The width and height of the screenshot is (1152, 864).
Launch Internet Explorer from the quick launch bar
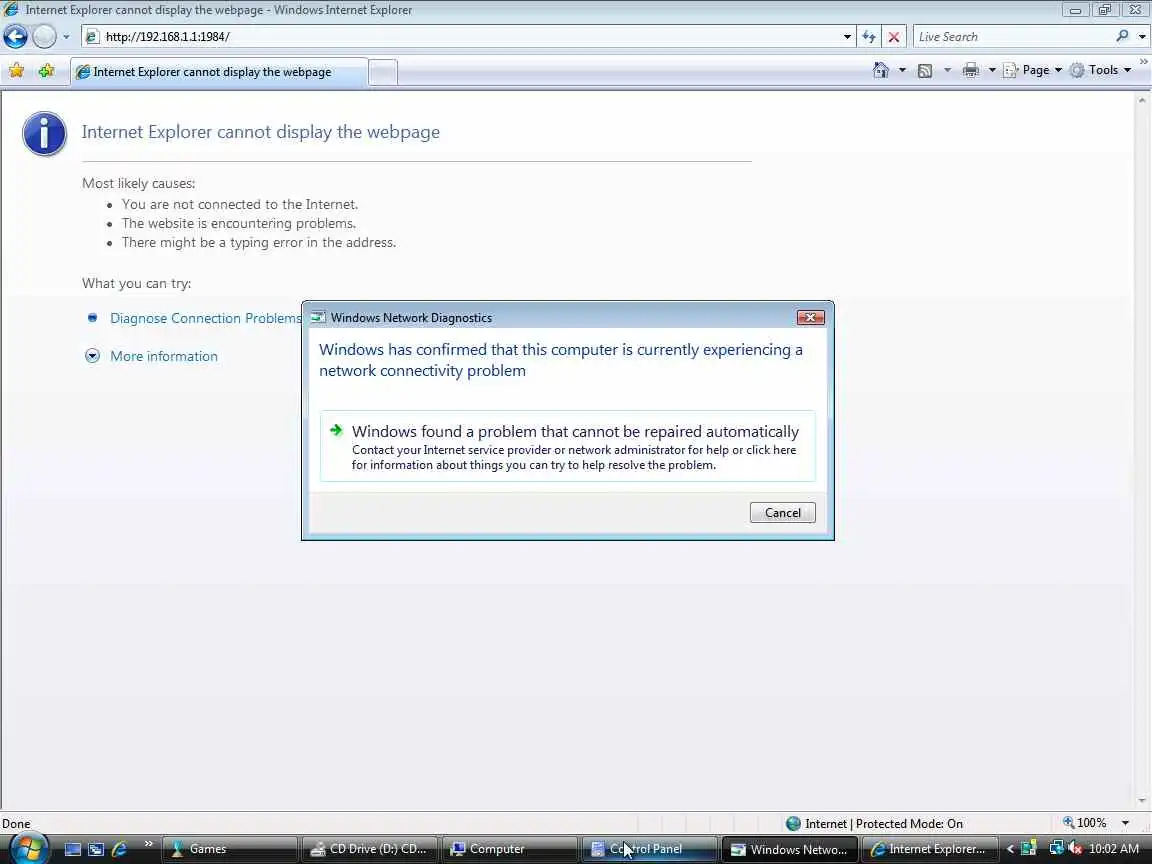pos(119,849)
